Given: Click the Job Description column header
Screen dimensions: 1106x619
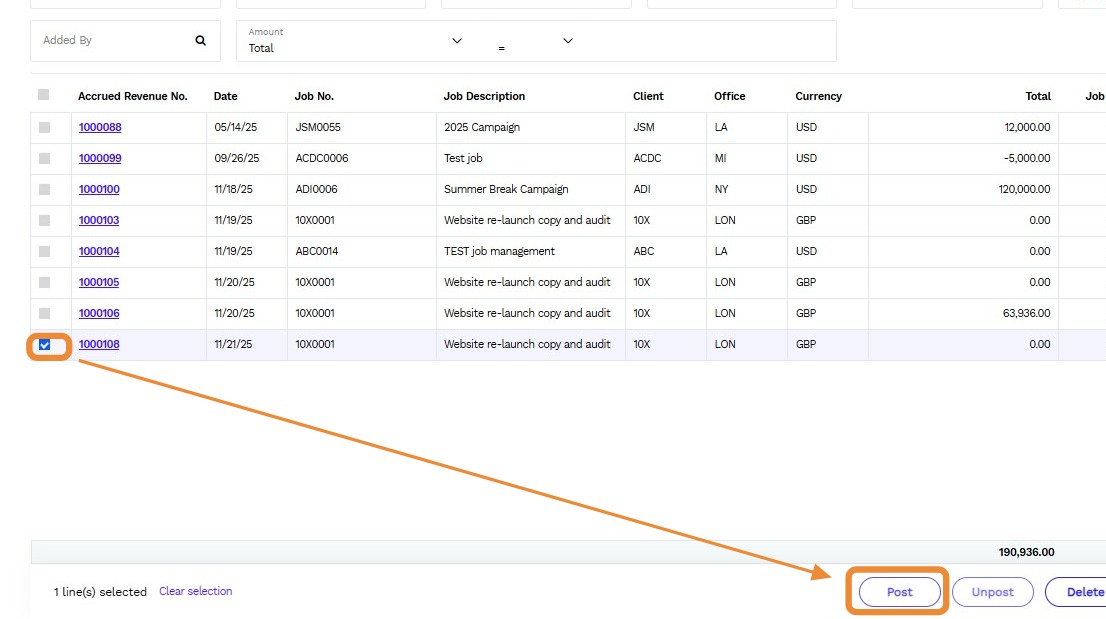Looking at the screenshot, I should [484, 97].
